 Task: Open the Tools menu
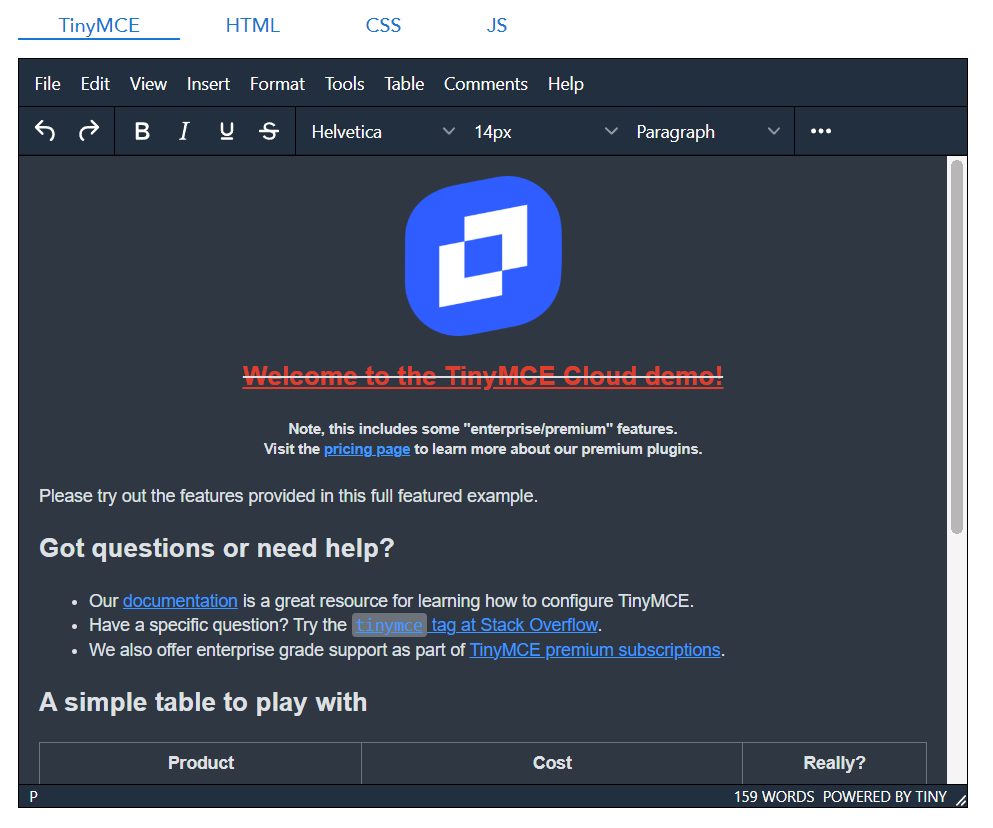(345, 84)
